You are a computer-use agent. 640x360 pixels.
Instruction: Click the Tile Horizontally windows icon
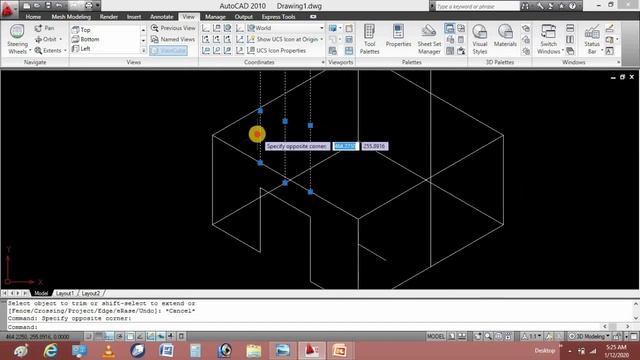(x=570, y=28)
